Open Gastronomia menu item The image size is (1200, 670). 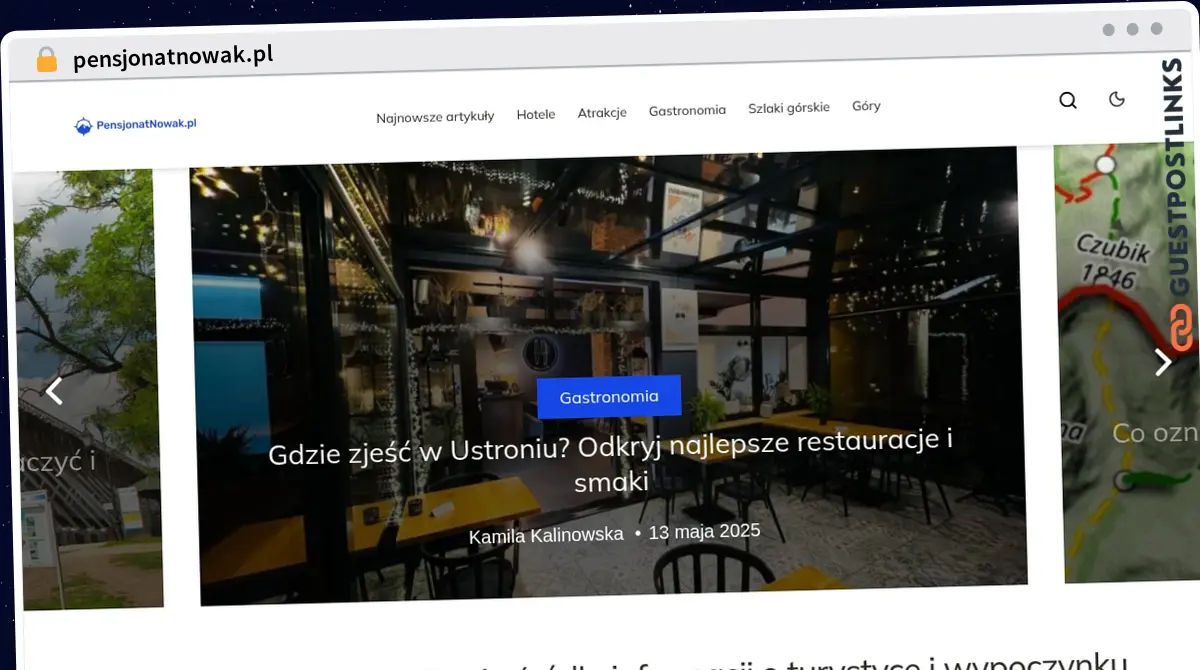[x=687, y=110]
